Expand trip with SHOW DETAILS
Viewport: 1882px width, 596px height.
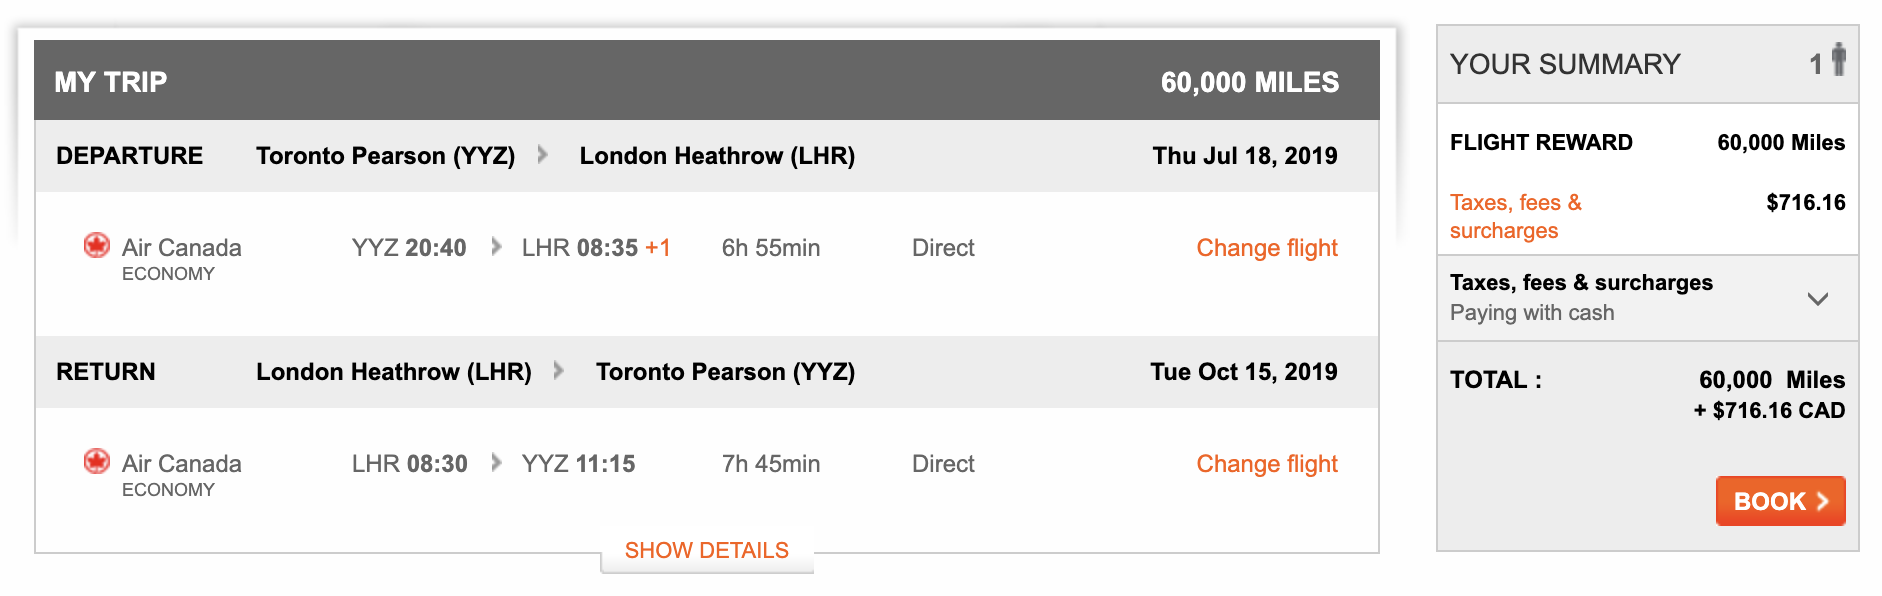pos(707,551)
